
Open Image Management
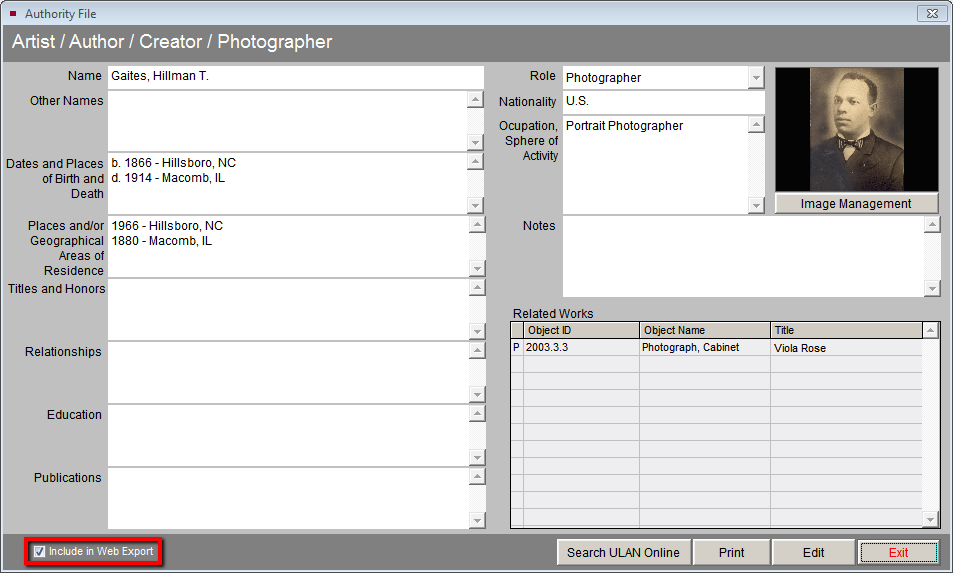856,204
